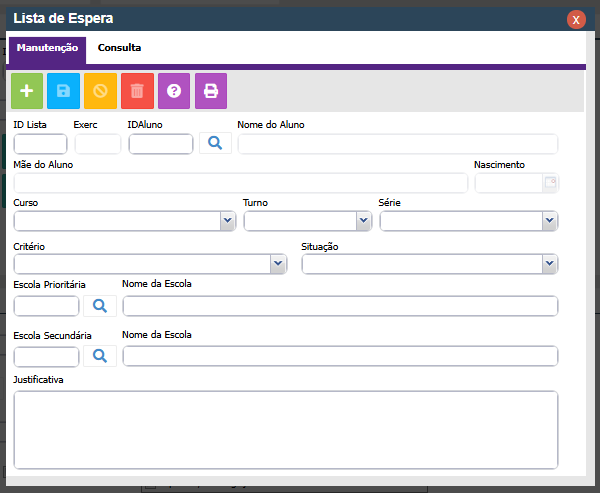This screenshot has height=493, width=600.
Task: Expand the Série dropdown
Action: point(550,221)
